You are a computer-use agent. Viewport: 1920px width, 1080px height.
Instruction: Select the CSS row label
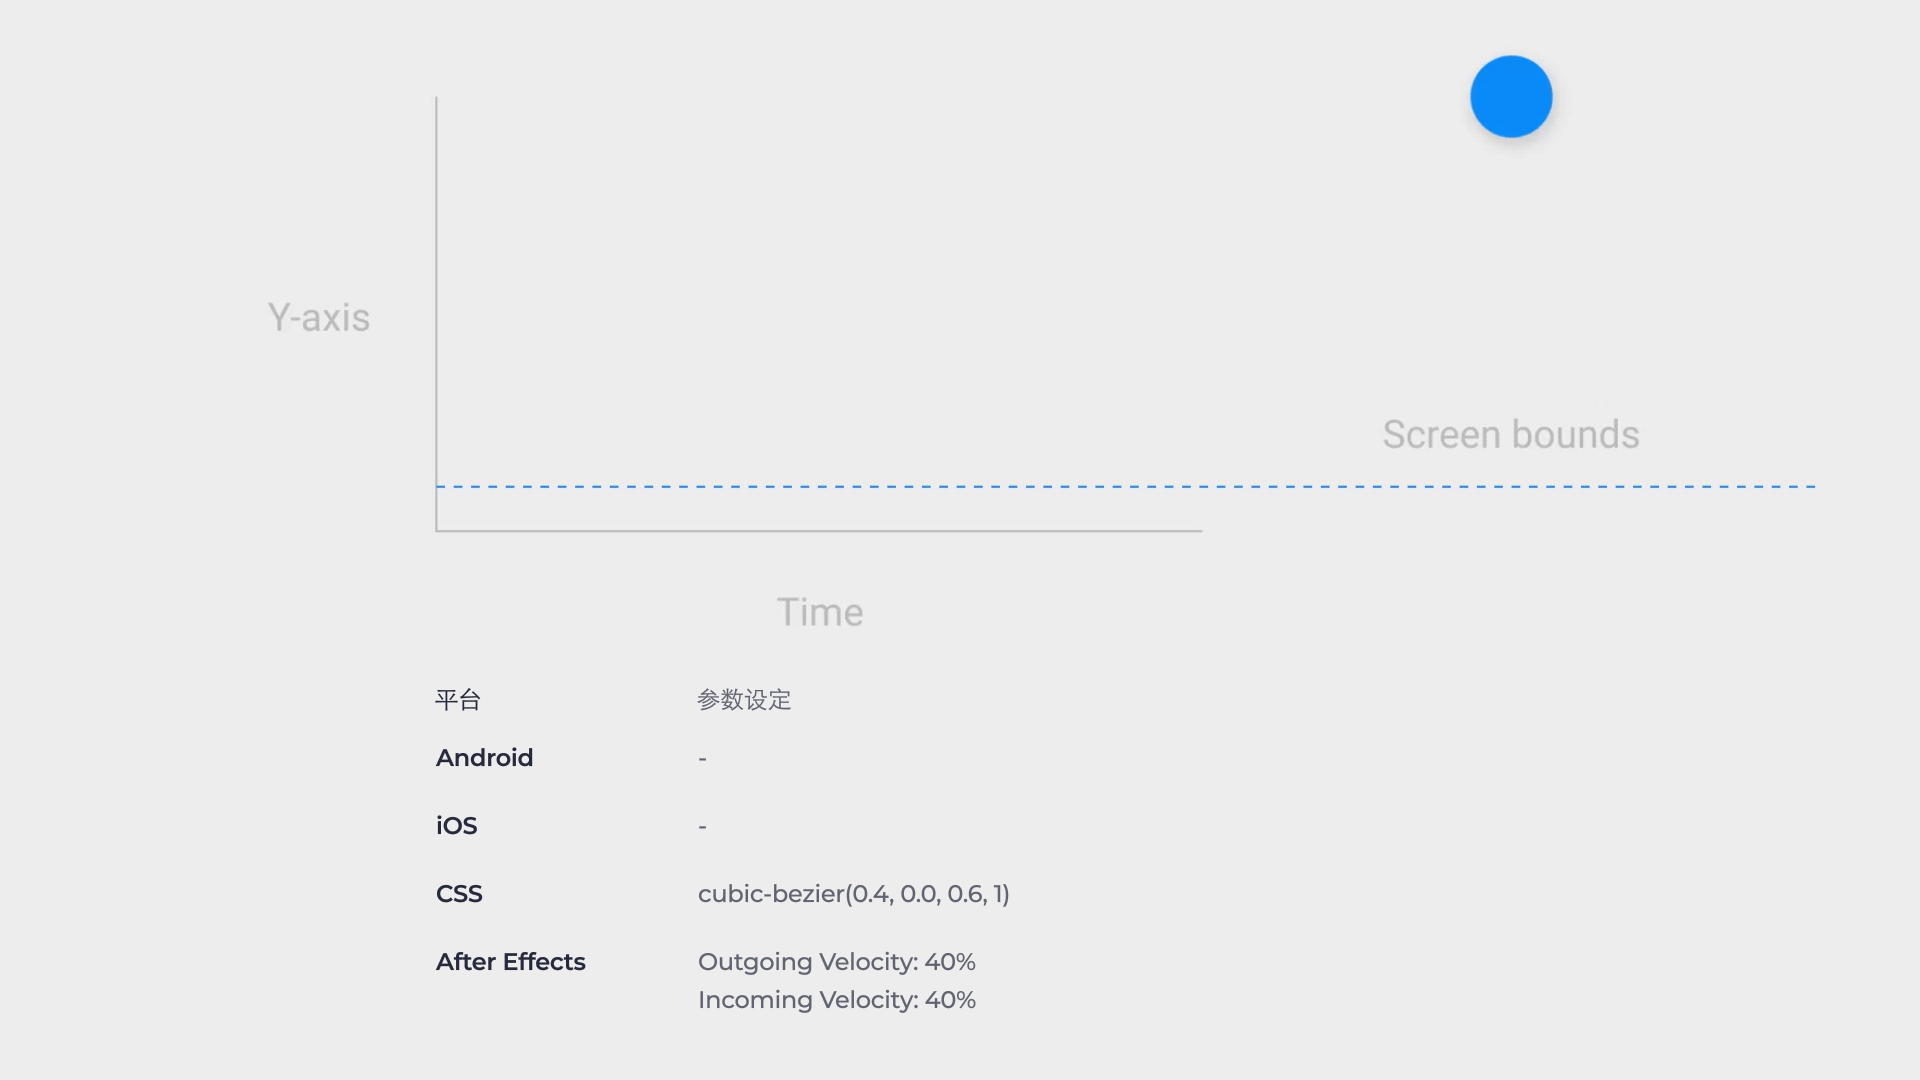pos(459,894)
